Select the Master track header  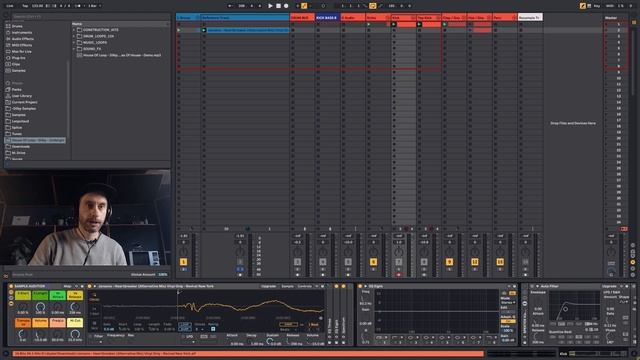pos(616,18)
